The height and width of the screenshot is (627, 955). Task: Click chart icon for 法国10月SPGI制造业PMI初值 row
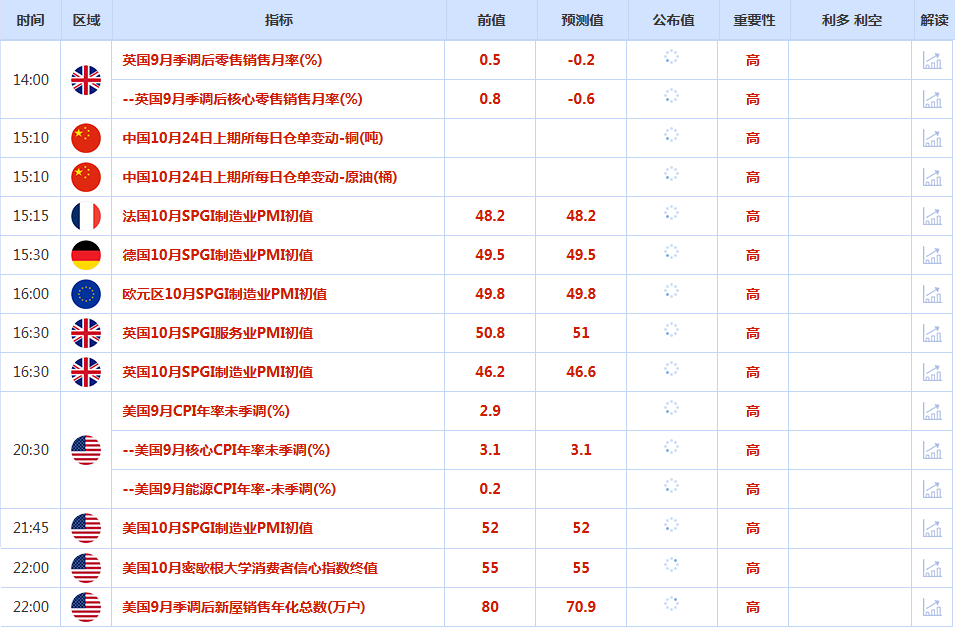932,216
